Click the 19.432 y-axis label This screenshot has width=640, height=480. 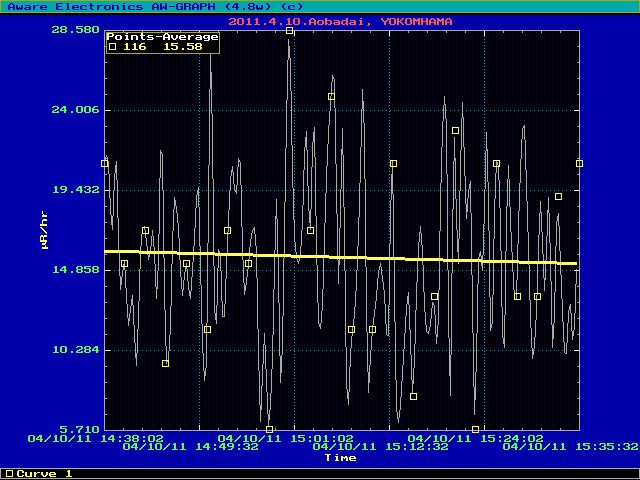[x=75, y=189]
